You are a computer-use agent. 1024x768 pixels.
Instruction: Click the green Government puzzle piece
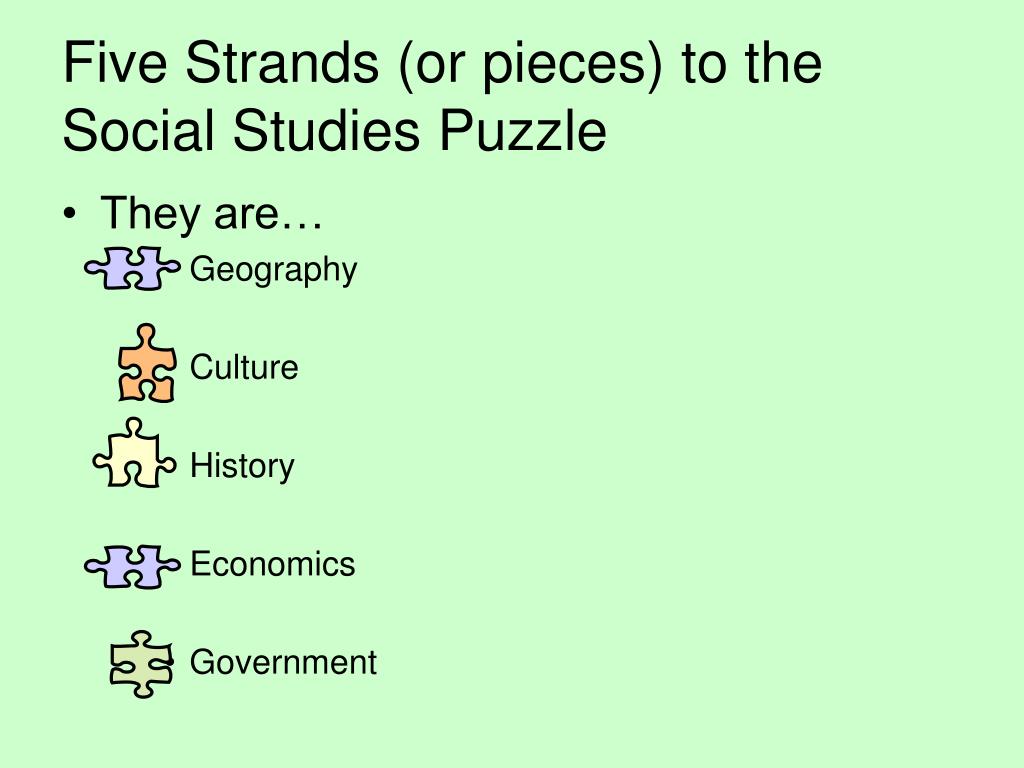pyautogui.click(x=142, y=664)
